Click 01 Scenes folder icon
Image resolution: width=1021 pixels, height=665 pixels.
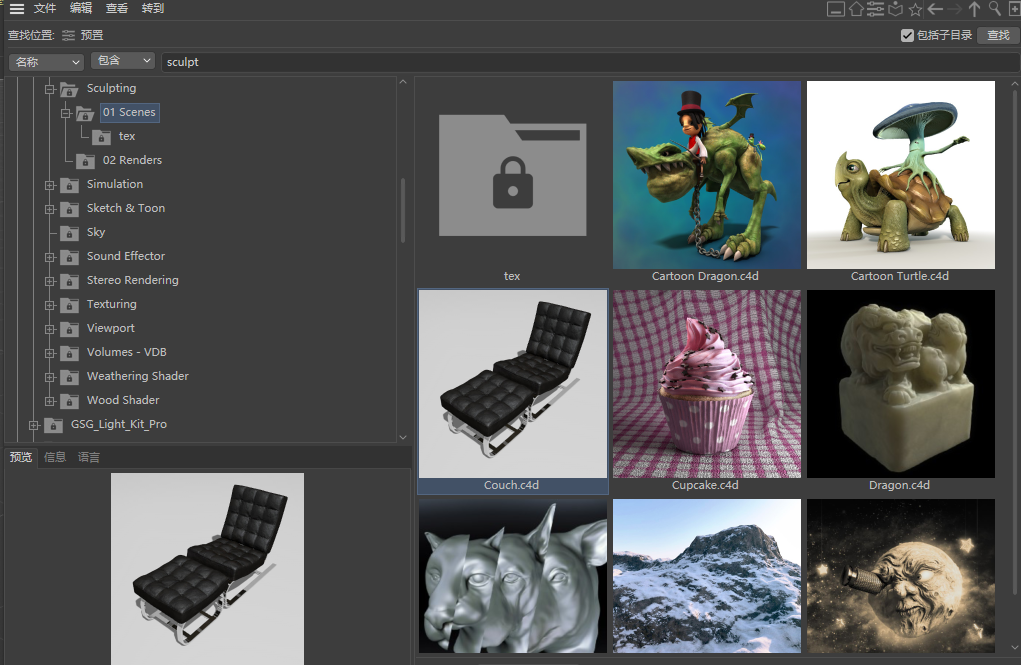(x=85, y=113)
